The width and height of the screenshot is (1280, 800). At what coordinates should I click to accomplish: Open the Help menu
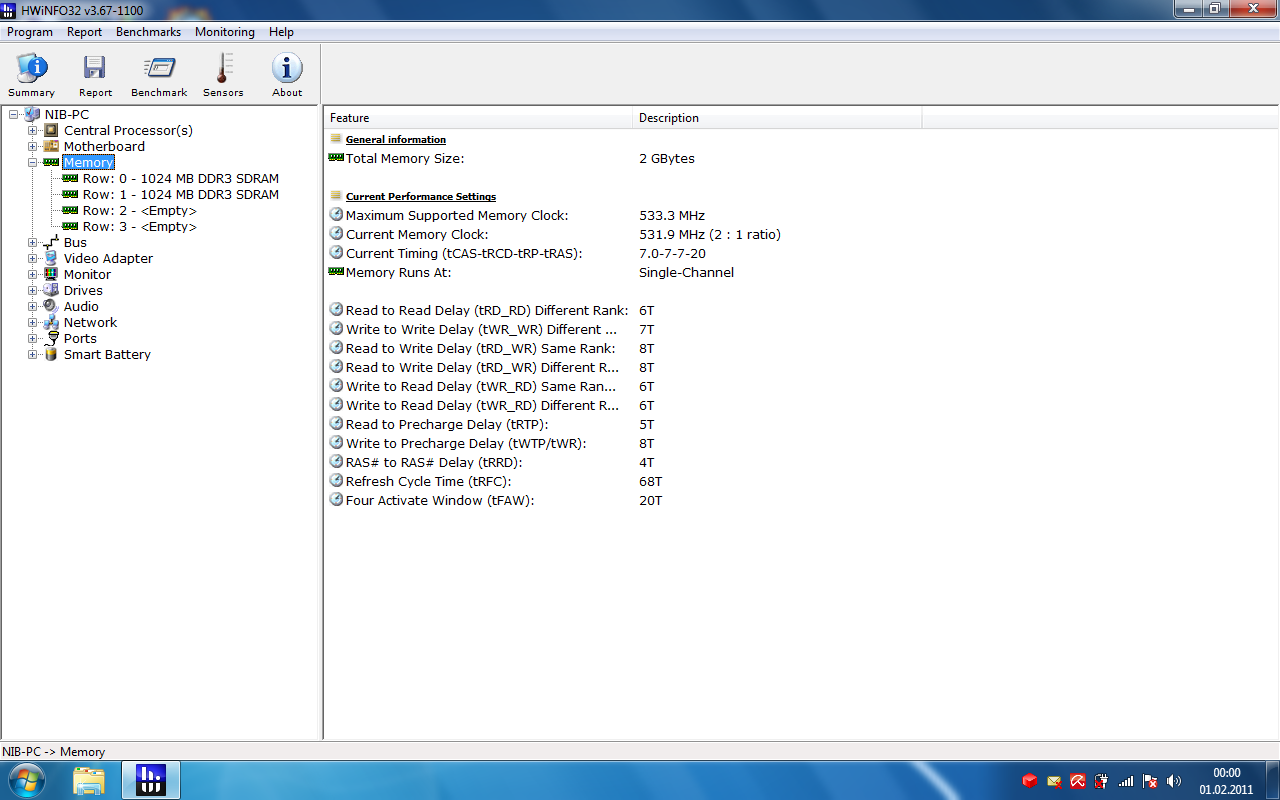[x=282, y=32]
